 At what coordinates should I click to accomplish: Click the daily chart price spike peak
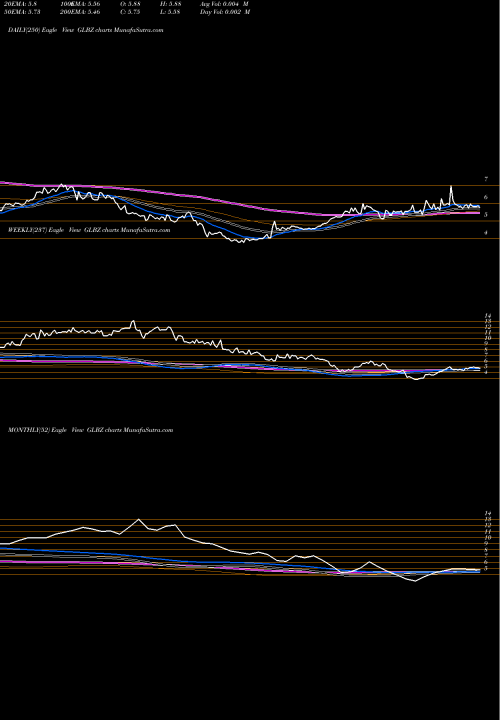click(x=451, y=186)
